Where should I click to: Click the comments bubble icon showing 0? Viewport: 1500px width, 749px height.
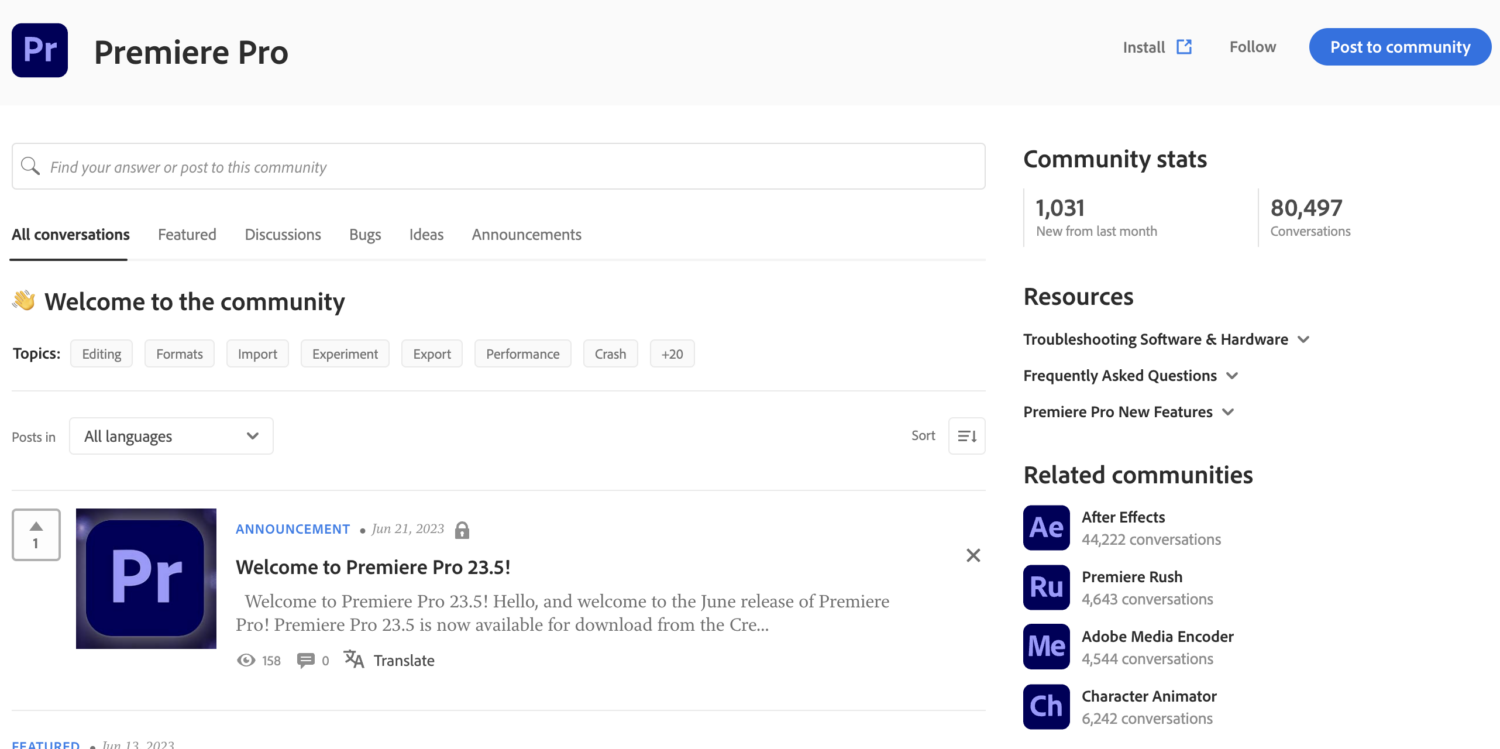point(306,660)
